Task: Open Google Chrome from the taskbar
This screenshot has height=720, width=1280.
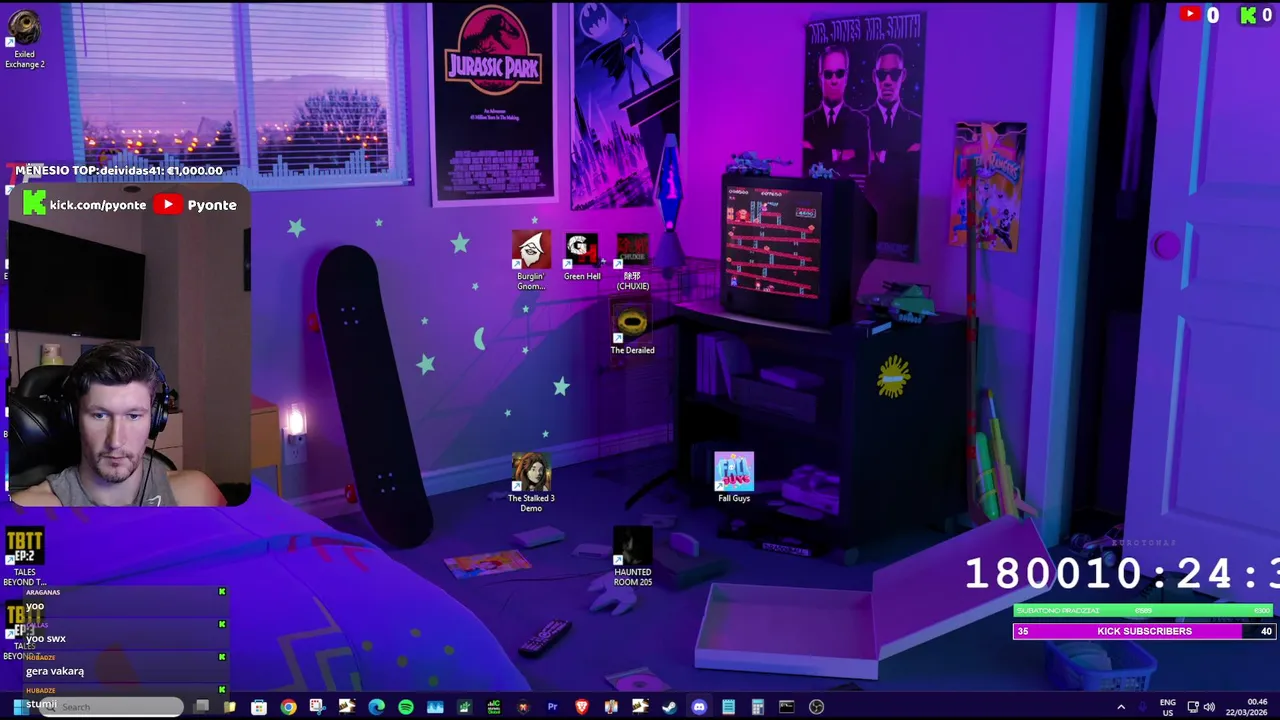Action: click(288, 707)
